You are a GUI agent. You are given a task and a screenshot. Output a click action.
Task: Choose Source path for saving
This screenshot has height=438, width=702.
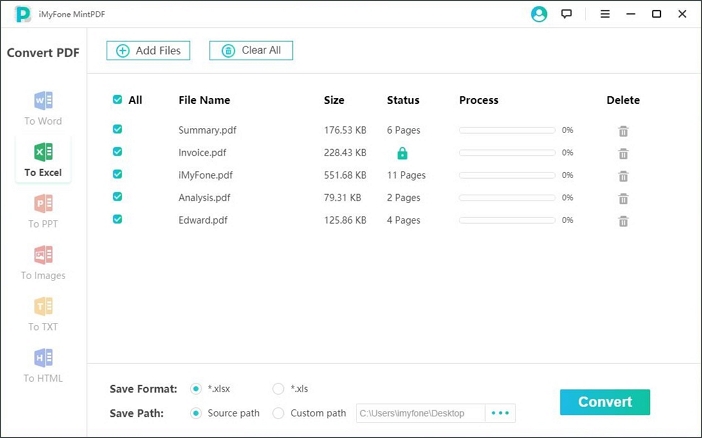click(196, 413)
